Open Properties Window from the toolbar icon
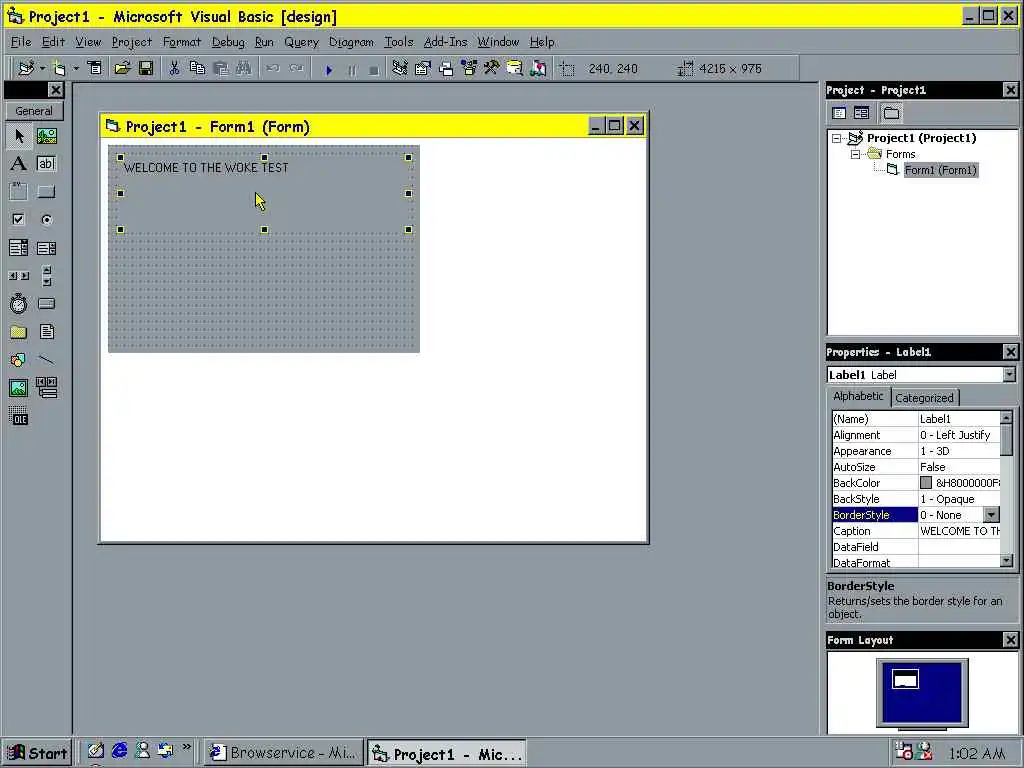The height and width of the screenshot is (768, 1024). pyautogui.click(x=423, y=68)
